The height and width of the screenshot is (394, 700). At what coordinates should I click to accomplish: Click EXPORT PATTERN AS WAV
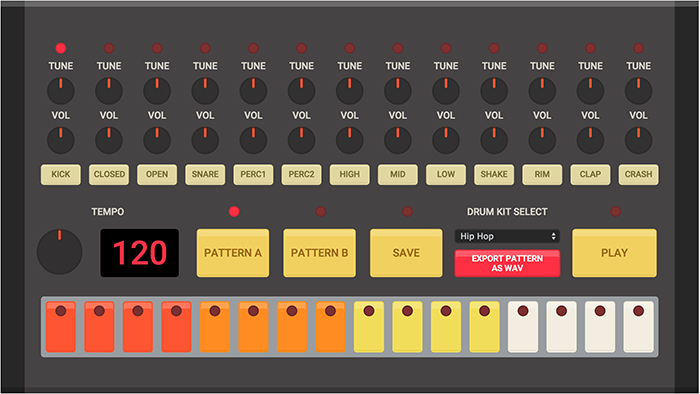coord(507,263)
